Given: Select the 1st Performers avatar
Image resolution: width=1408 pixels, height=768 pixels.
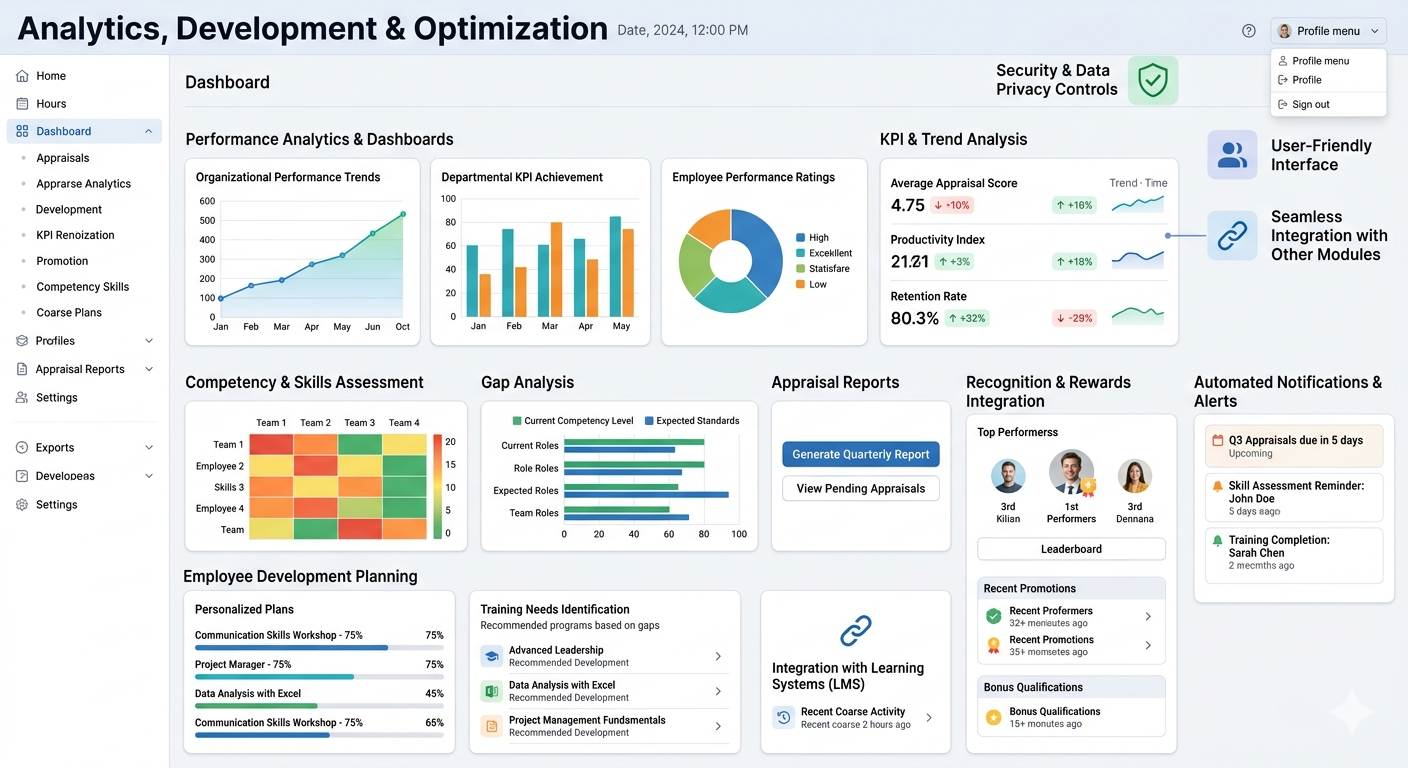Looking at the screenshot, I should click(1071, 472).
